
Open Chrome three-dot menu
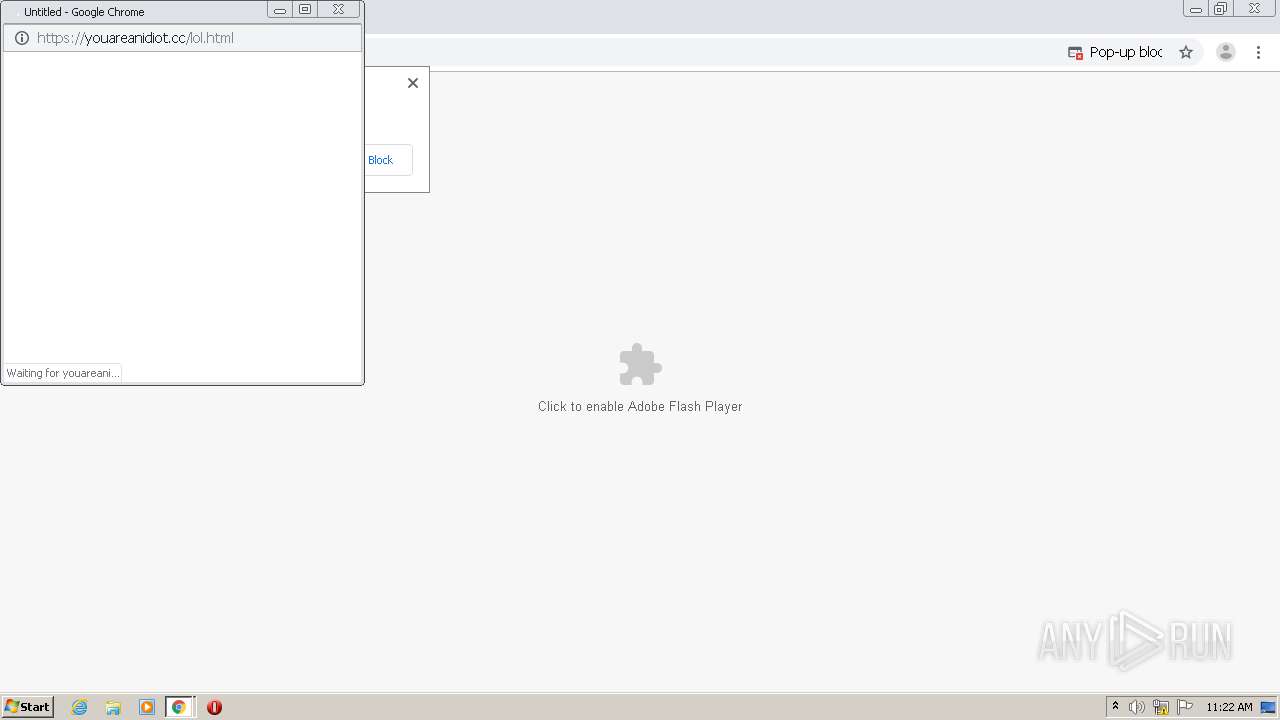coord(1259,52)
